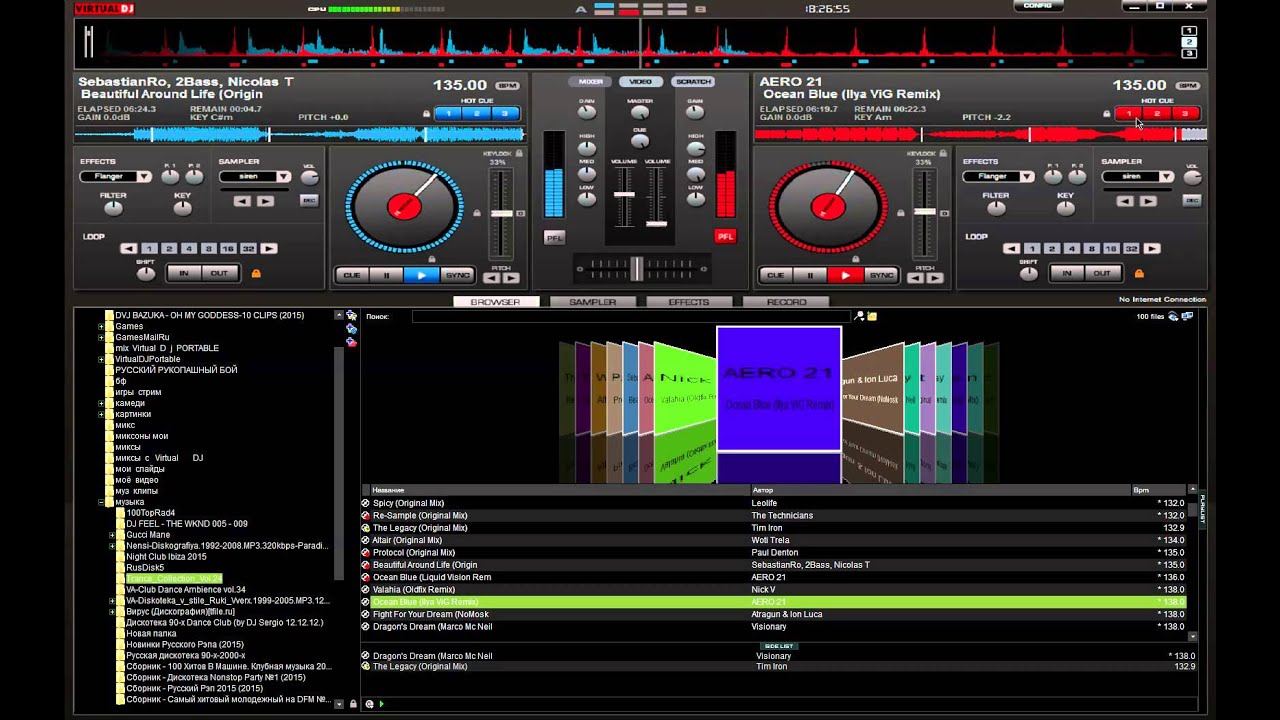
Task: Toggle the left deck hot cue lock
Action: point(427,114)
